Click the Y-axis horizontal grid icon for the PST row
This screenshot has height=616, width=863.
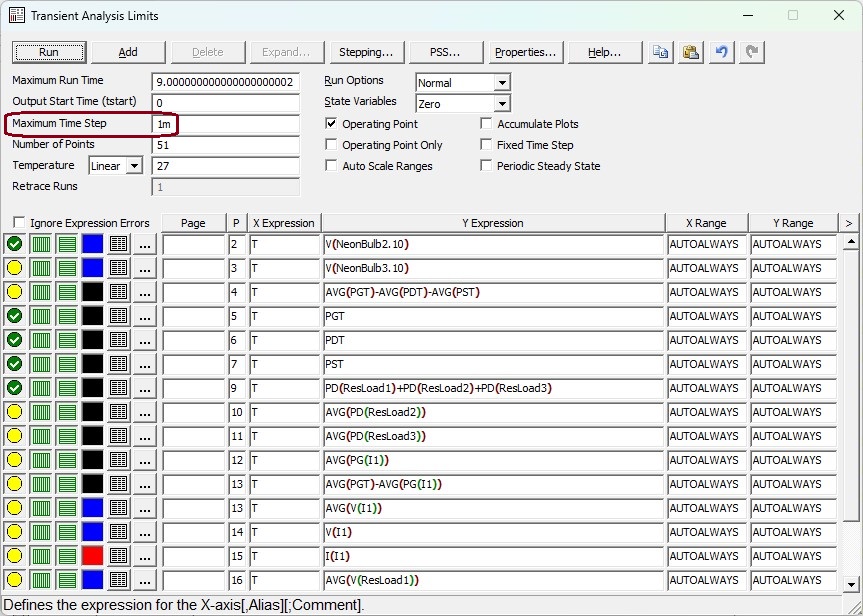point(67,364)
